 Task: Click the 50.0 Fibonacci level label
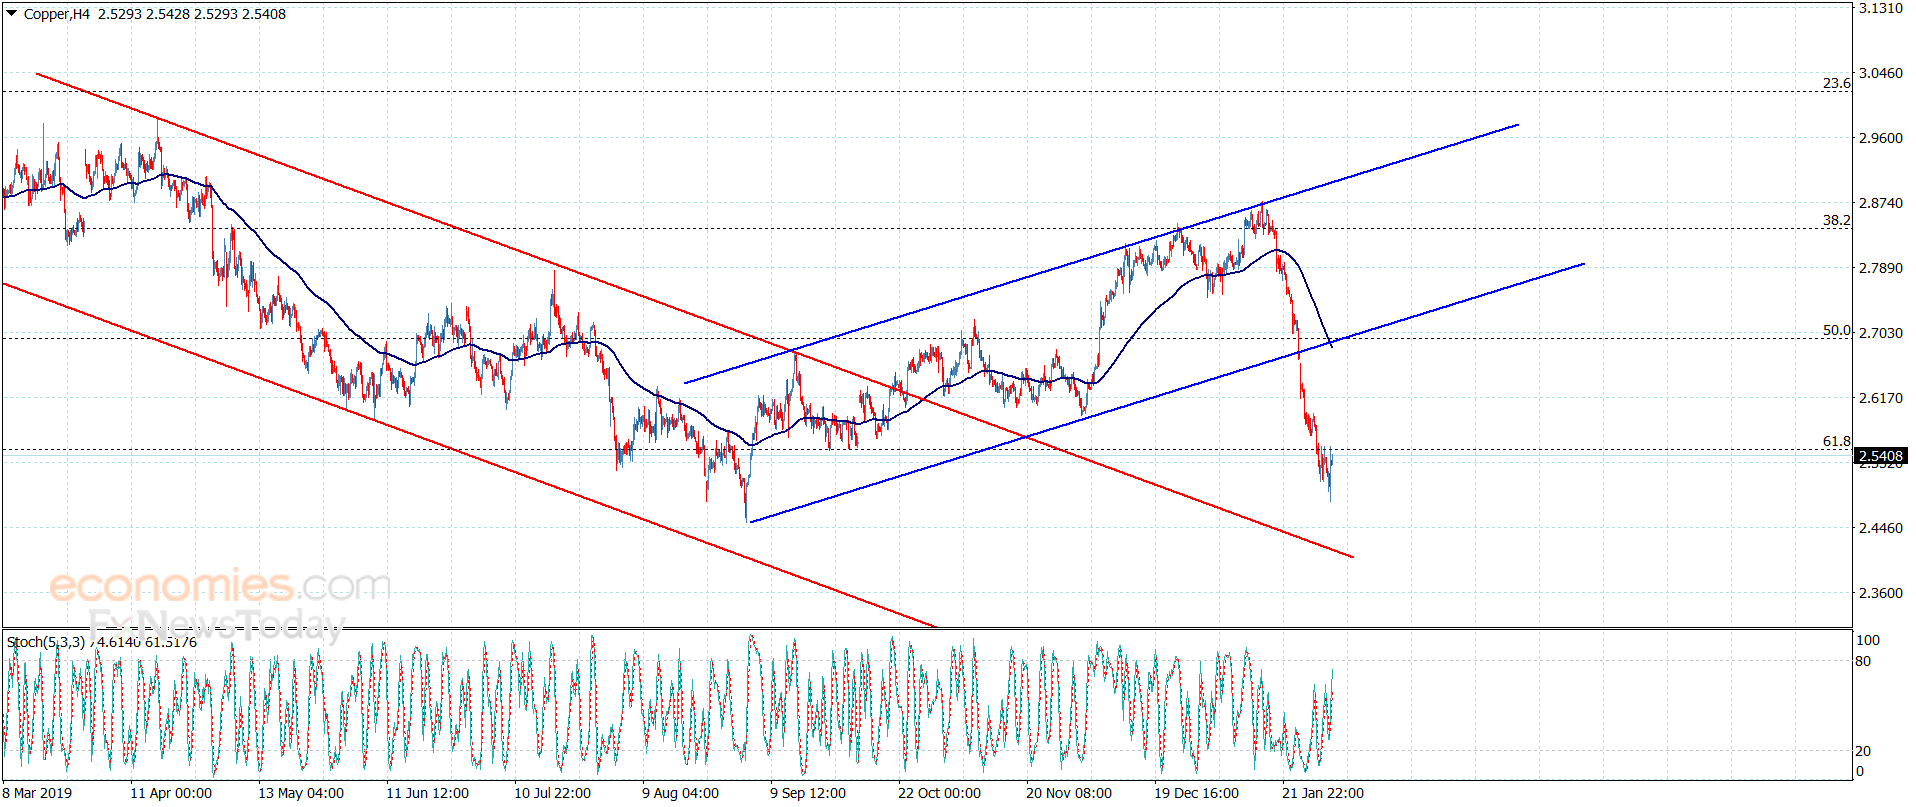click(1836, 330)
